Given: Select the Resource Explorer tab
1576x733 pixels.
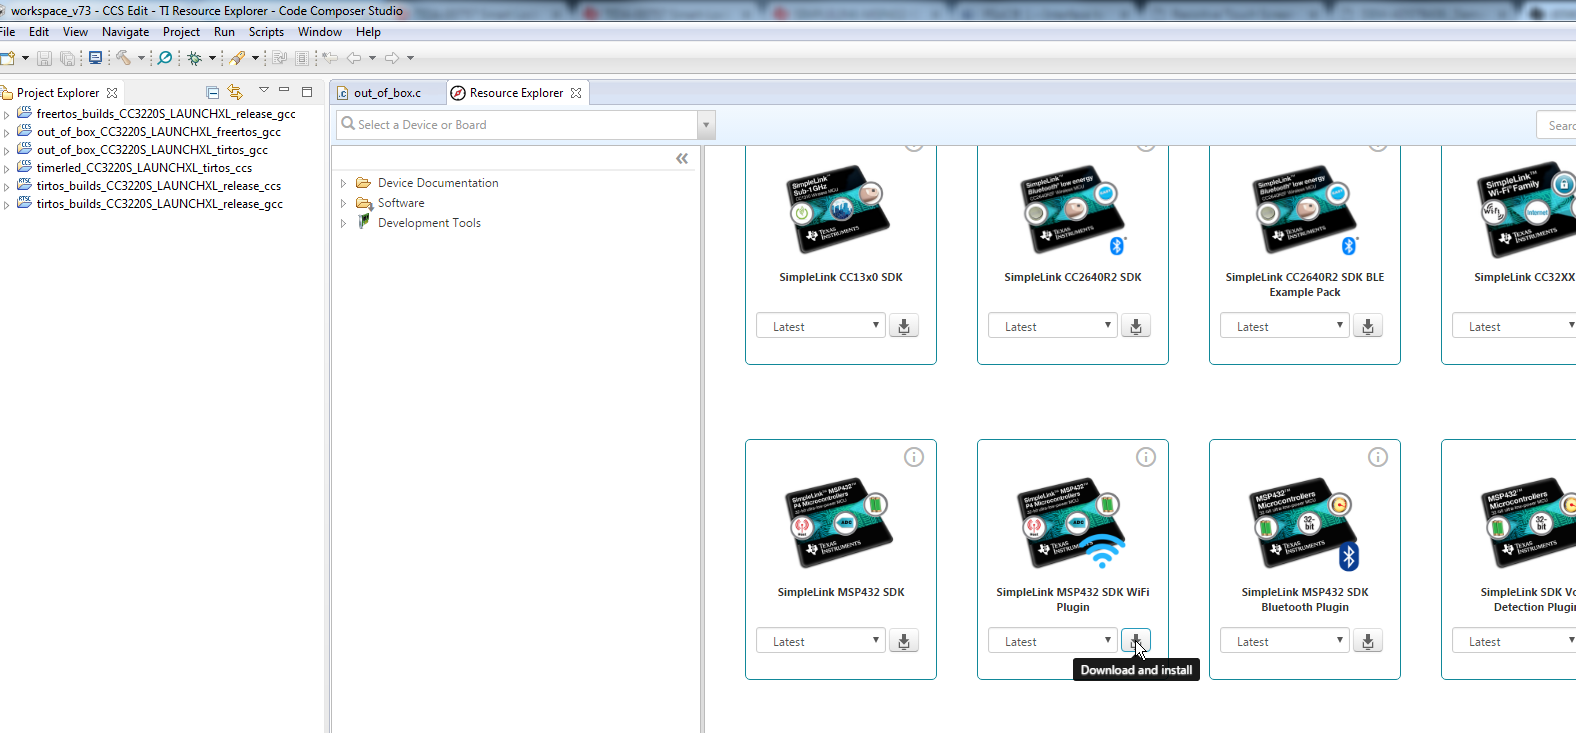Looking at the screenshot, I should click(x=516, y=93).
